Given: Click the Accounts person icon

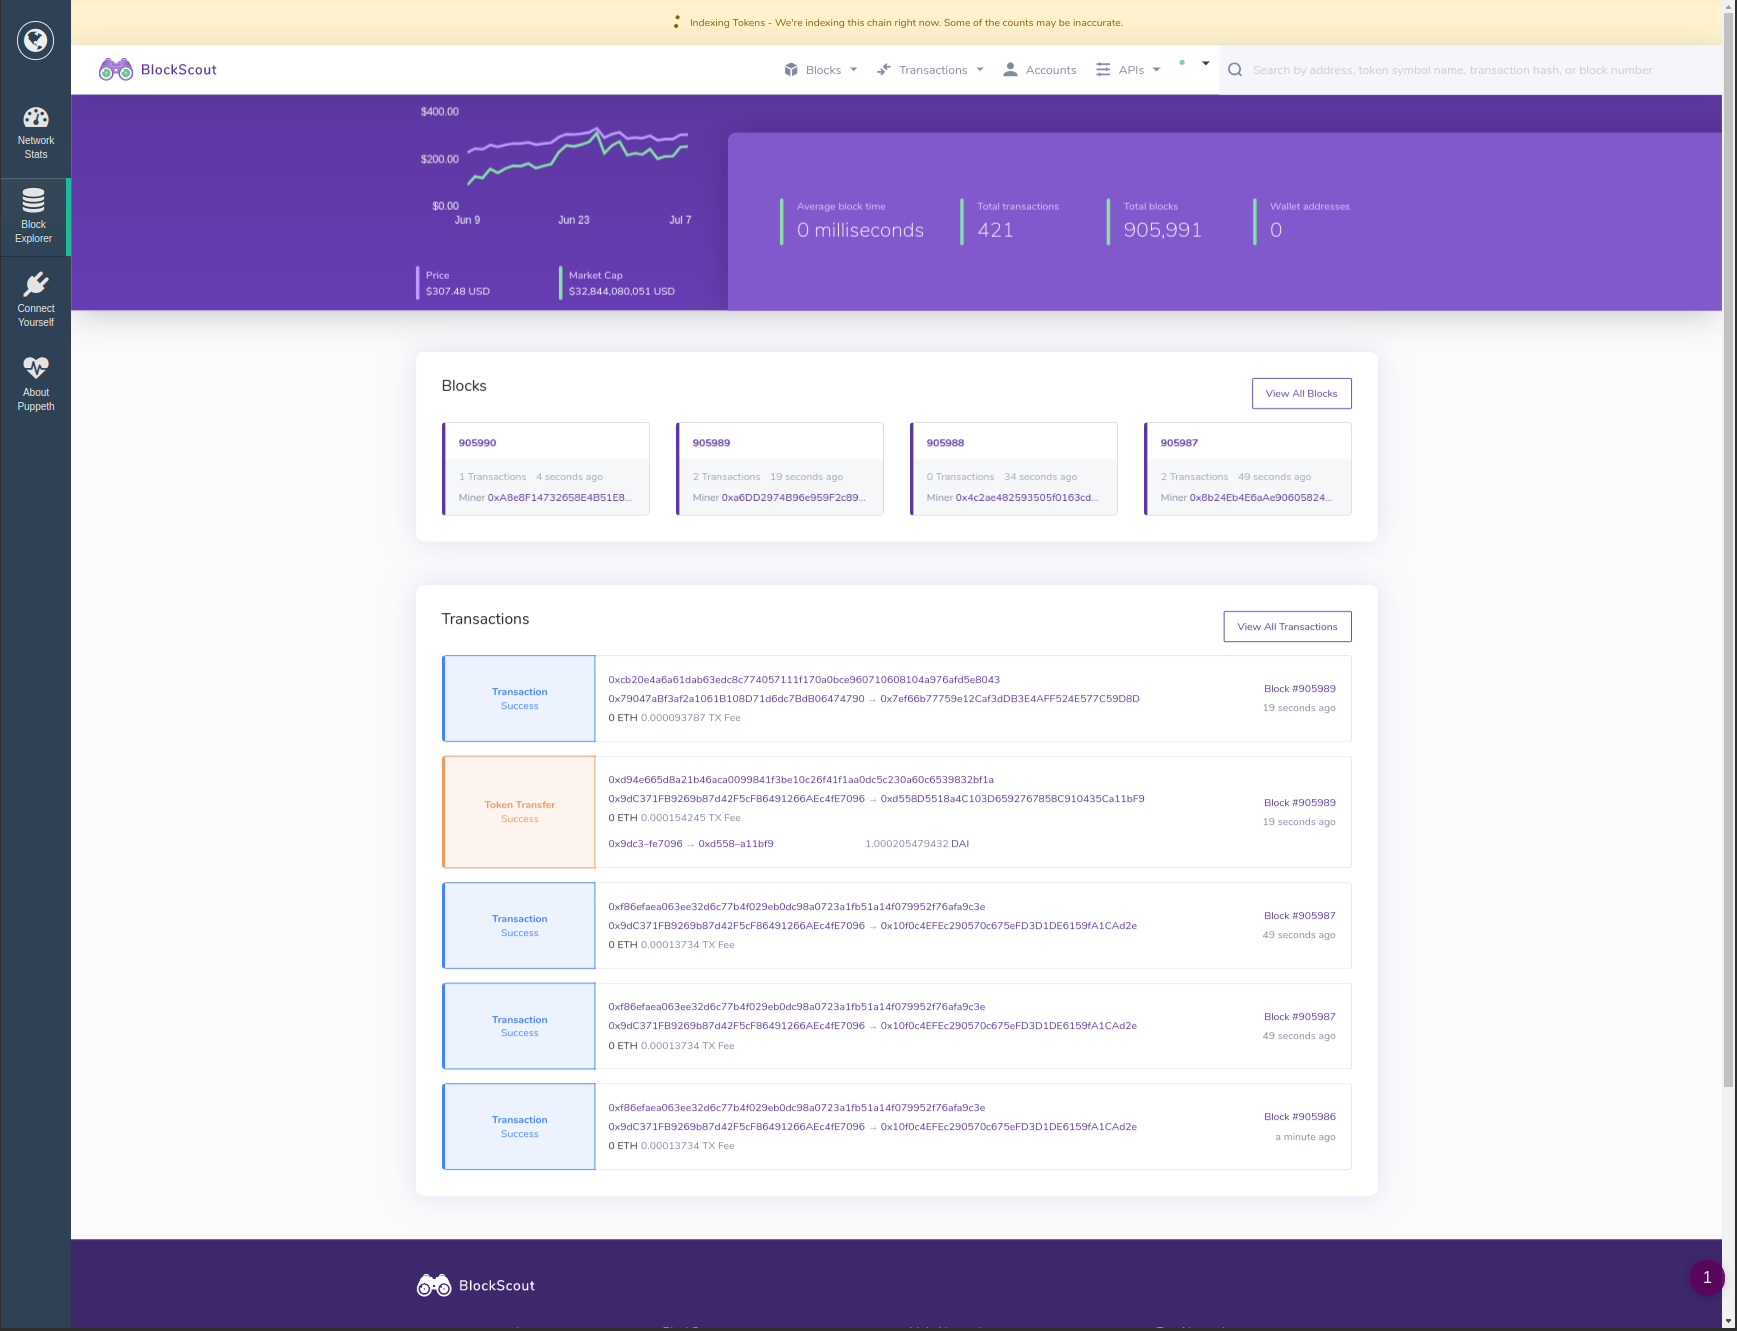Looking at the screenshot, I should [1010, 69].
